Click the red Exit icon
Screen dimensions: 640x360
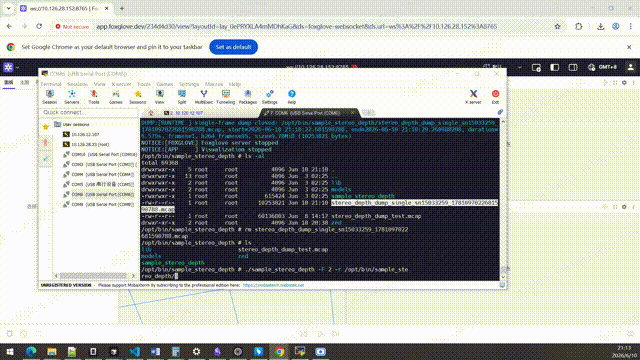tap(495, 97)
